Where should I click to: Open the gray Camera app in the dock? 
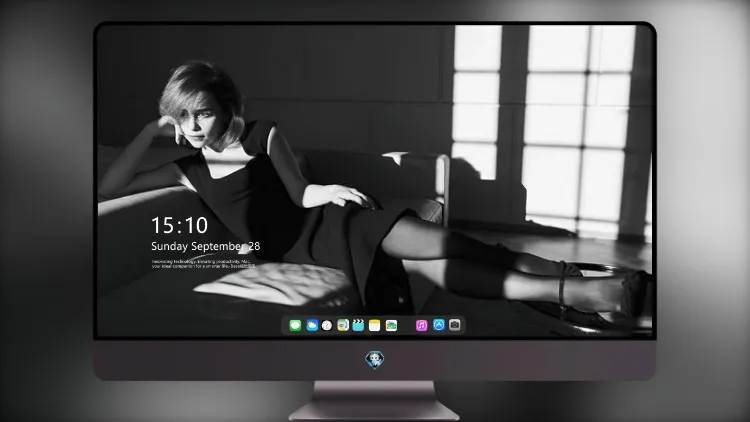pos(455,325)
